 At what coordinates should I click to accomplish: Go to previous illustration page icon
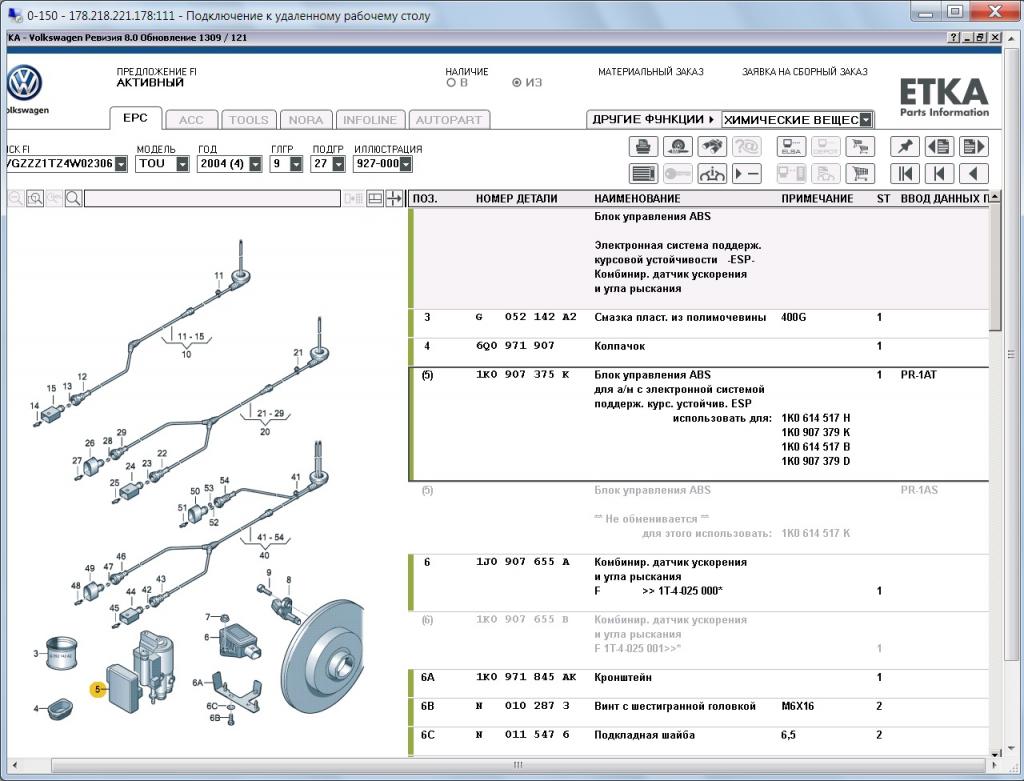pyautogui.click(x=940, y=146)
